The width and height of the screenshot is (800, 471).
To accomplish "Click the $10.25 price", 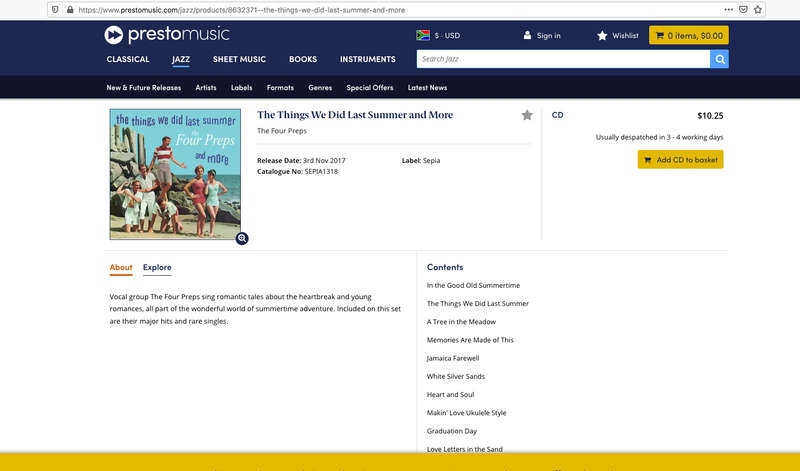I will [710, 116].
